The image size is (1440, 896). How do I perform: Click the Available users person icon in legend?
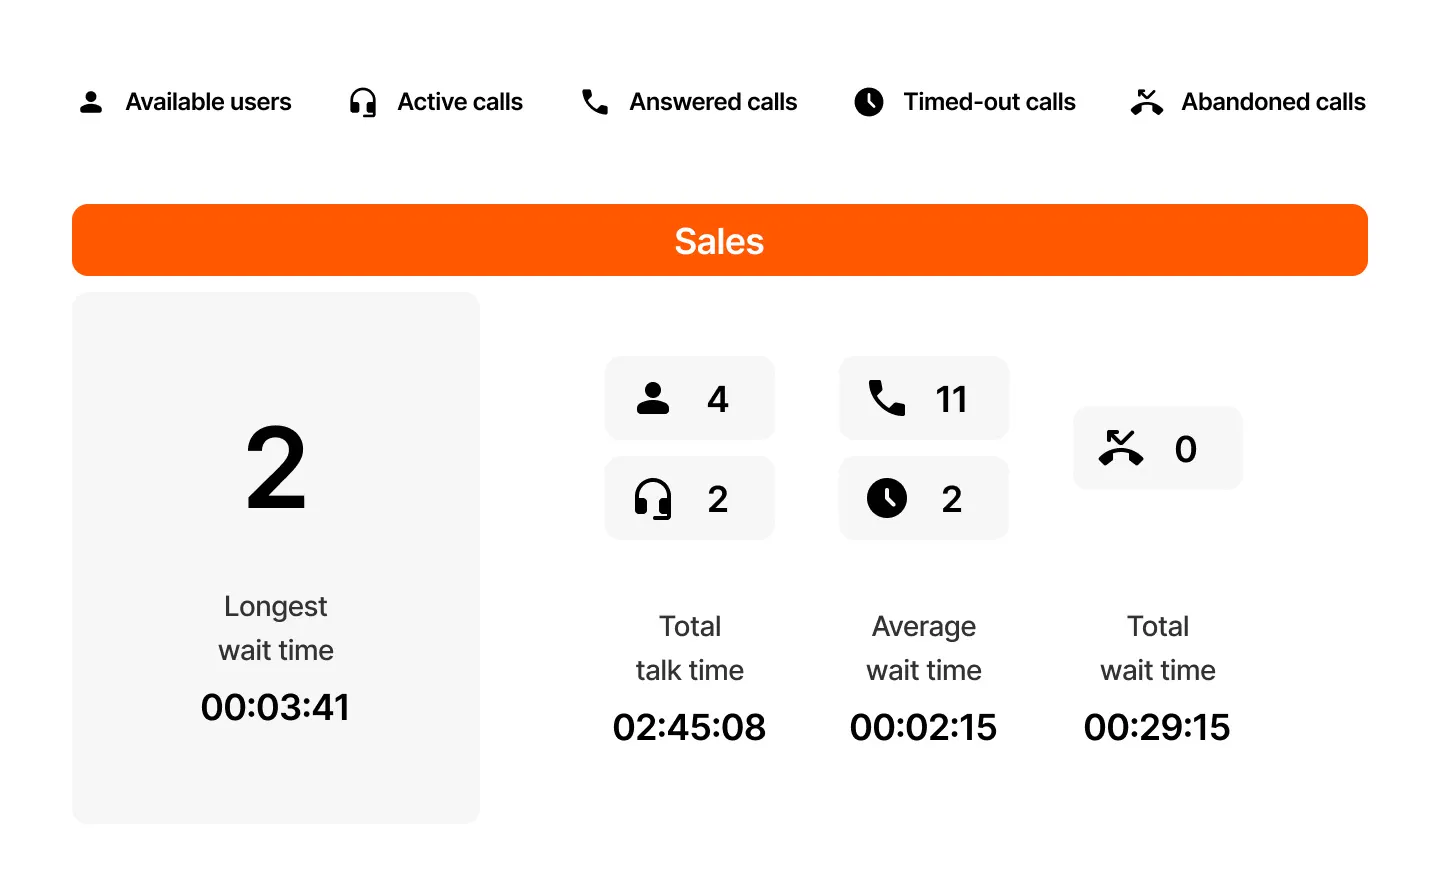coord(91,102)
